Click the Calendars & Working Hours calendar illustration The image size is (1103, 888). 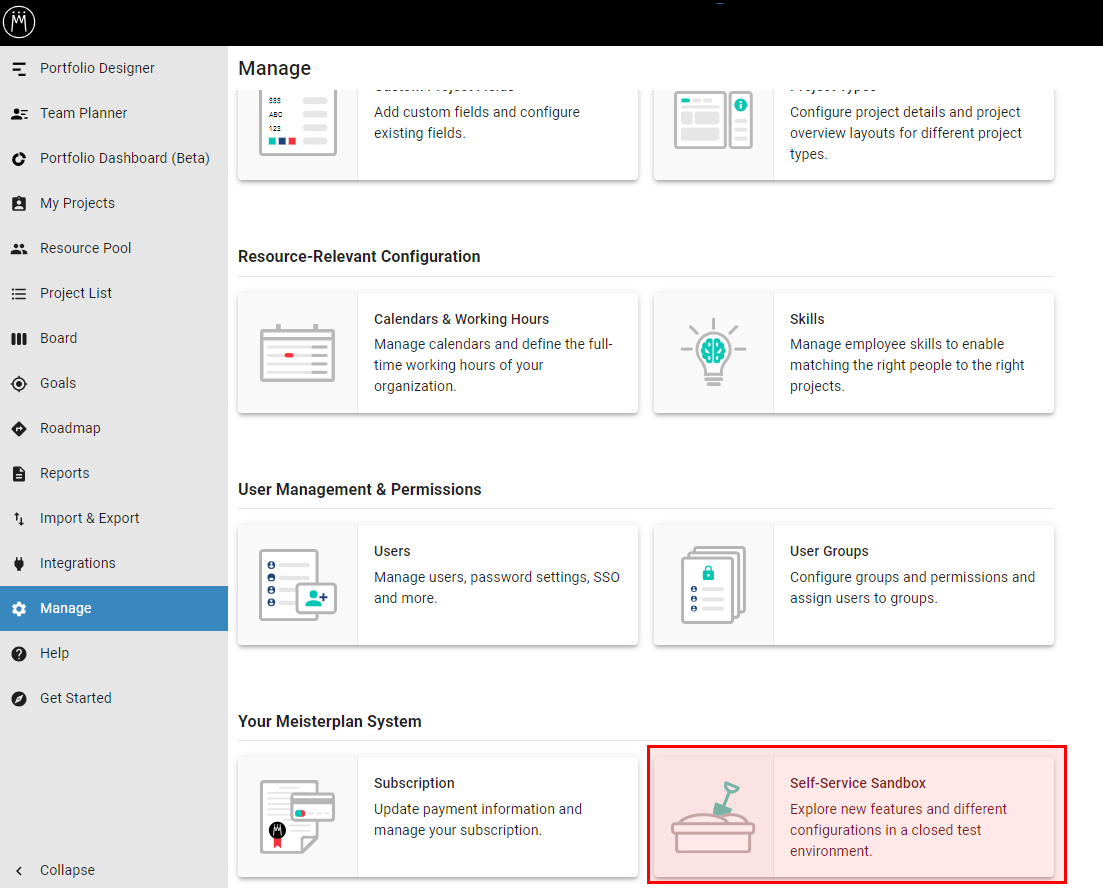pos(298,353)
